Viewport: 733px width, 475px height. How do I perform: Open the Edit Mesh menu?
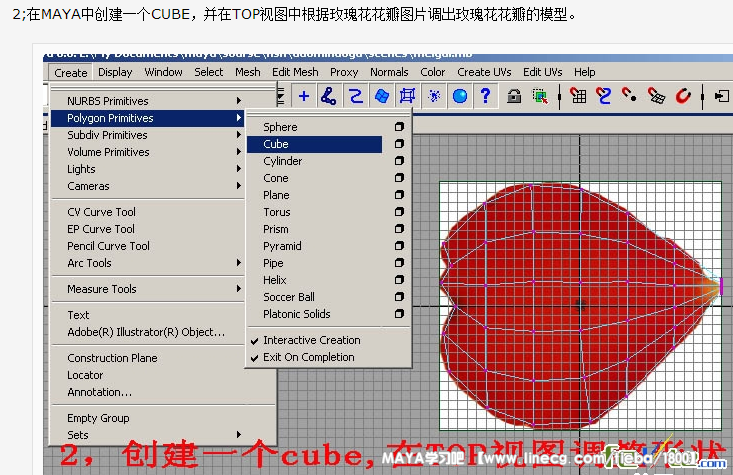coord(295,72)
